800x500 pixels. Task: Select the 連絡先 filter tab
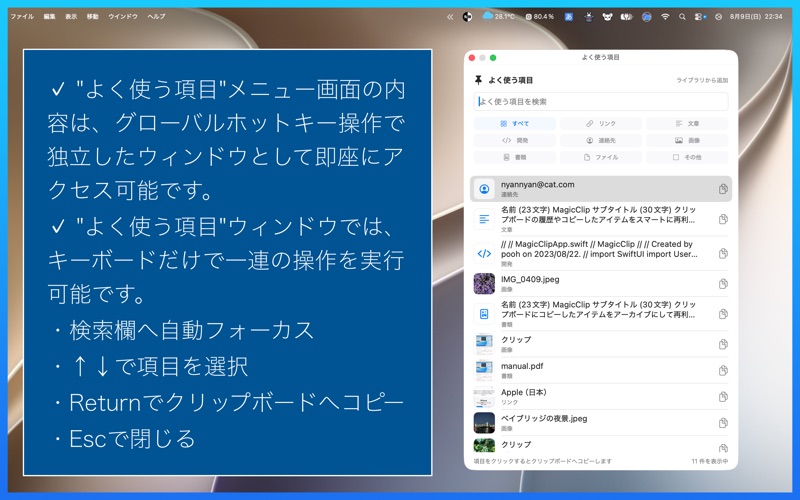[x=601, y=140]
